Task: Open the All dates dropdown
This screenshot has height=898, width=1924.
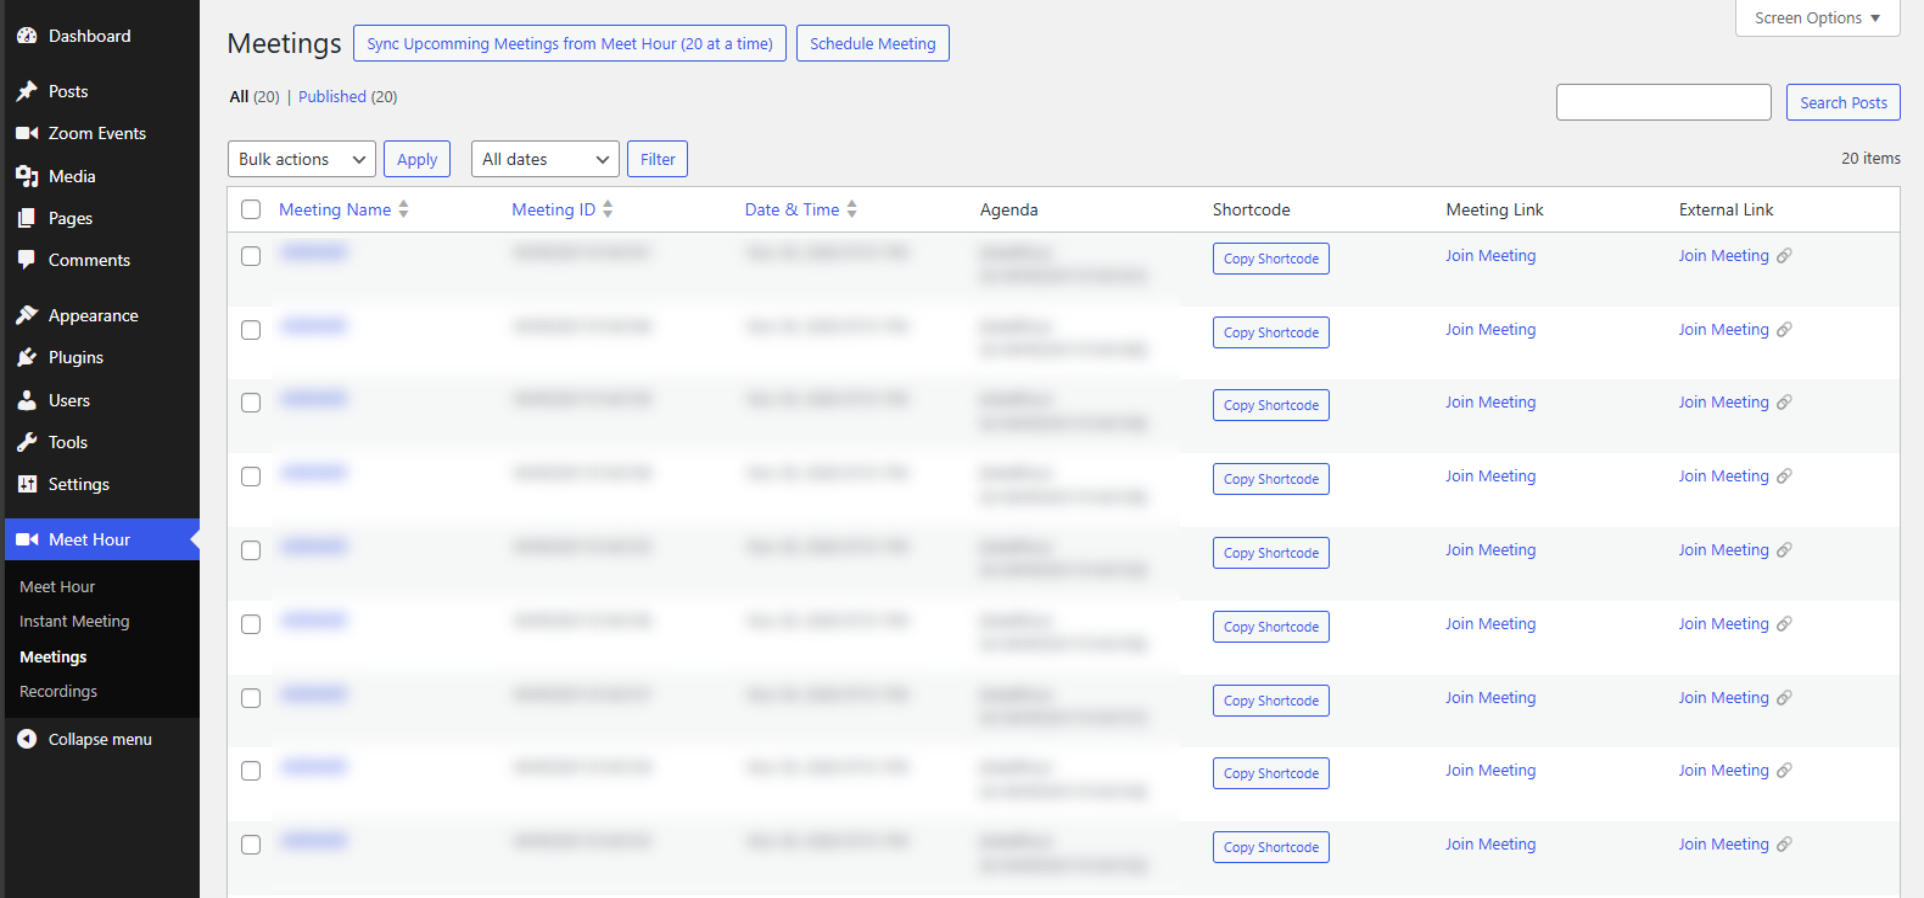Action: click(545, 159)
